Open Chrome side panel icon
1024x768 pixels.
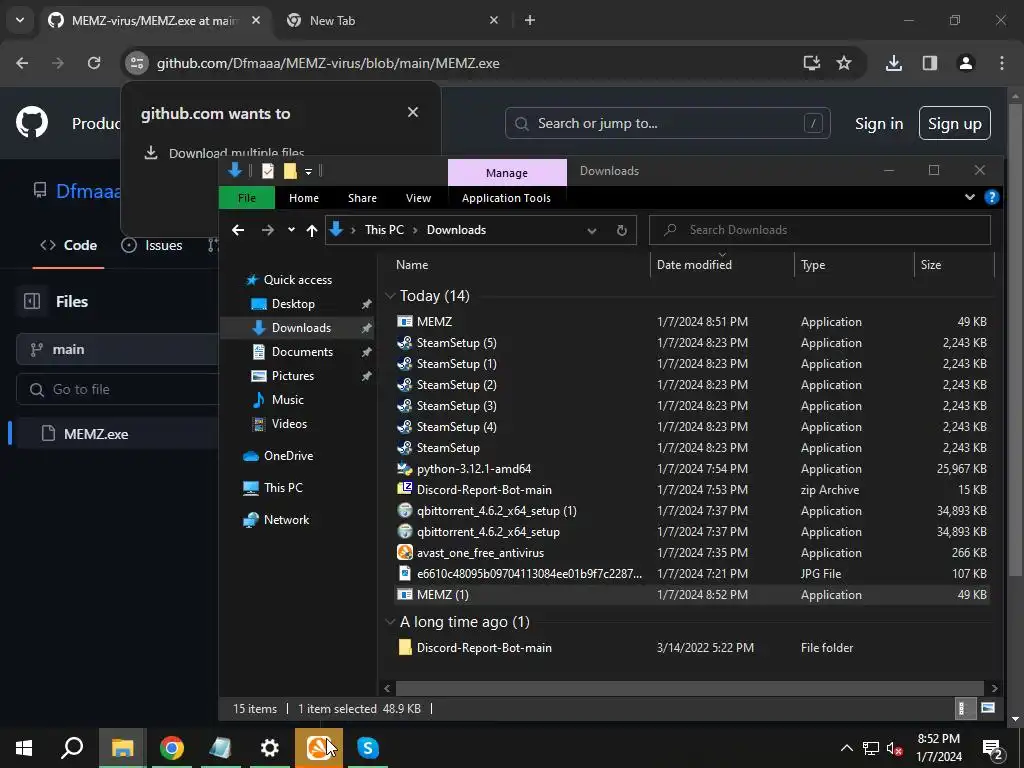[x=930, y=63]
